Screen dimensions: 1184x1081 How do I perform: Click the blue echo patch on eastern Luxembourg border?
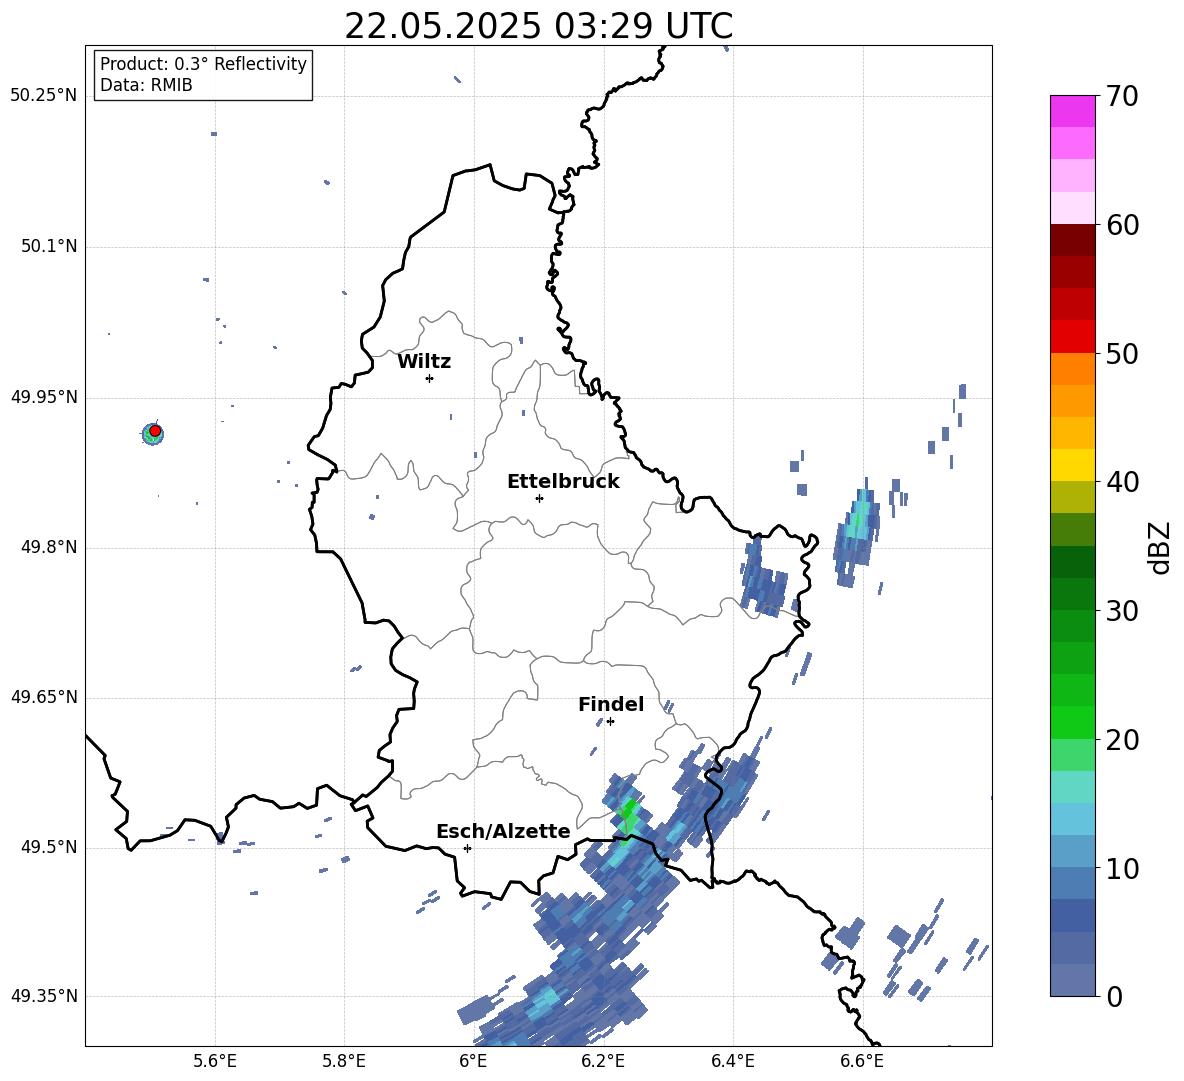click(763, 578)
